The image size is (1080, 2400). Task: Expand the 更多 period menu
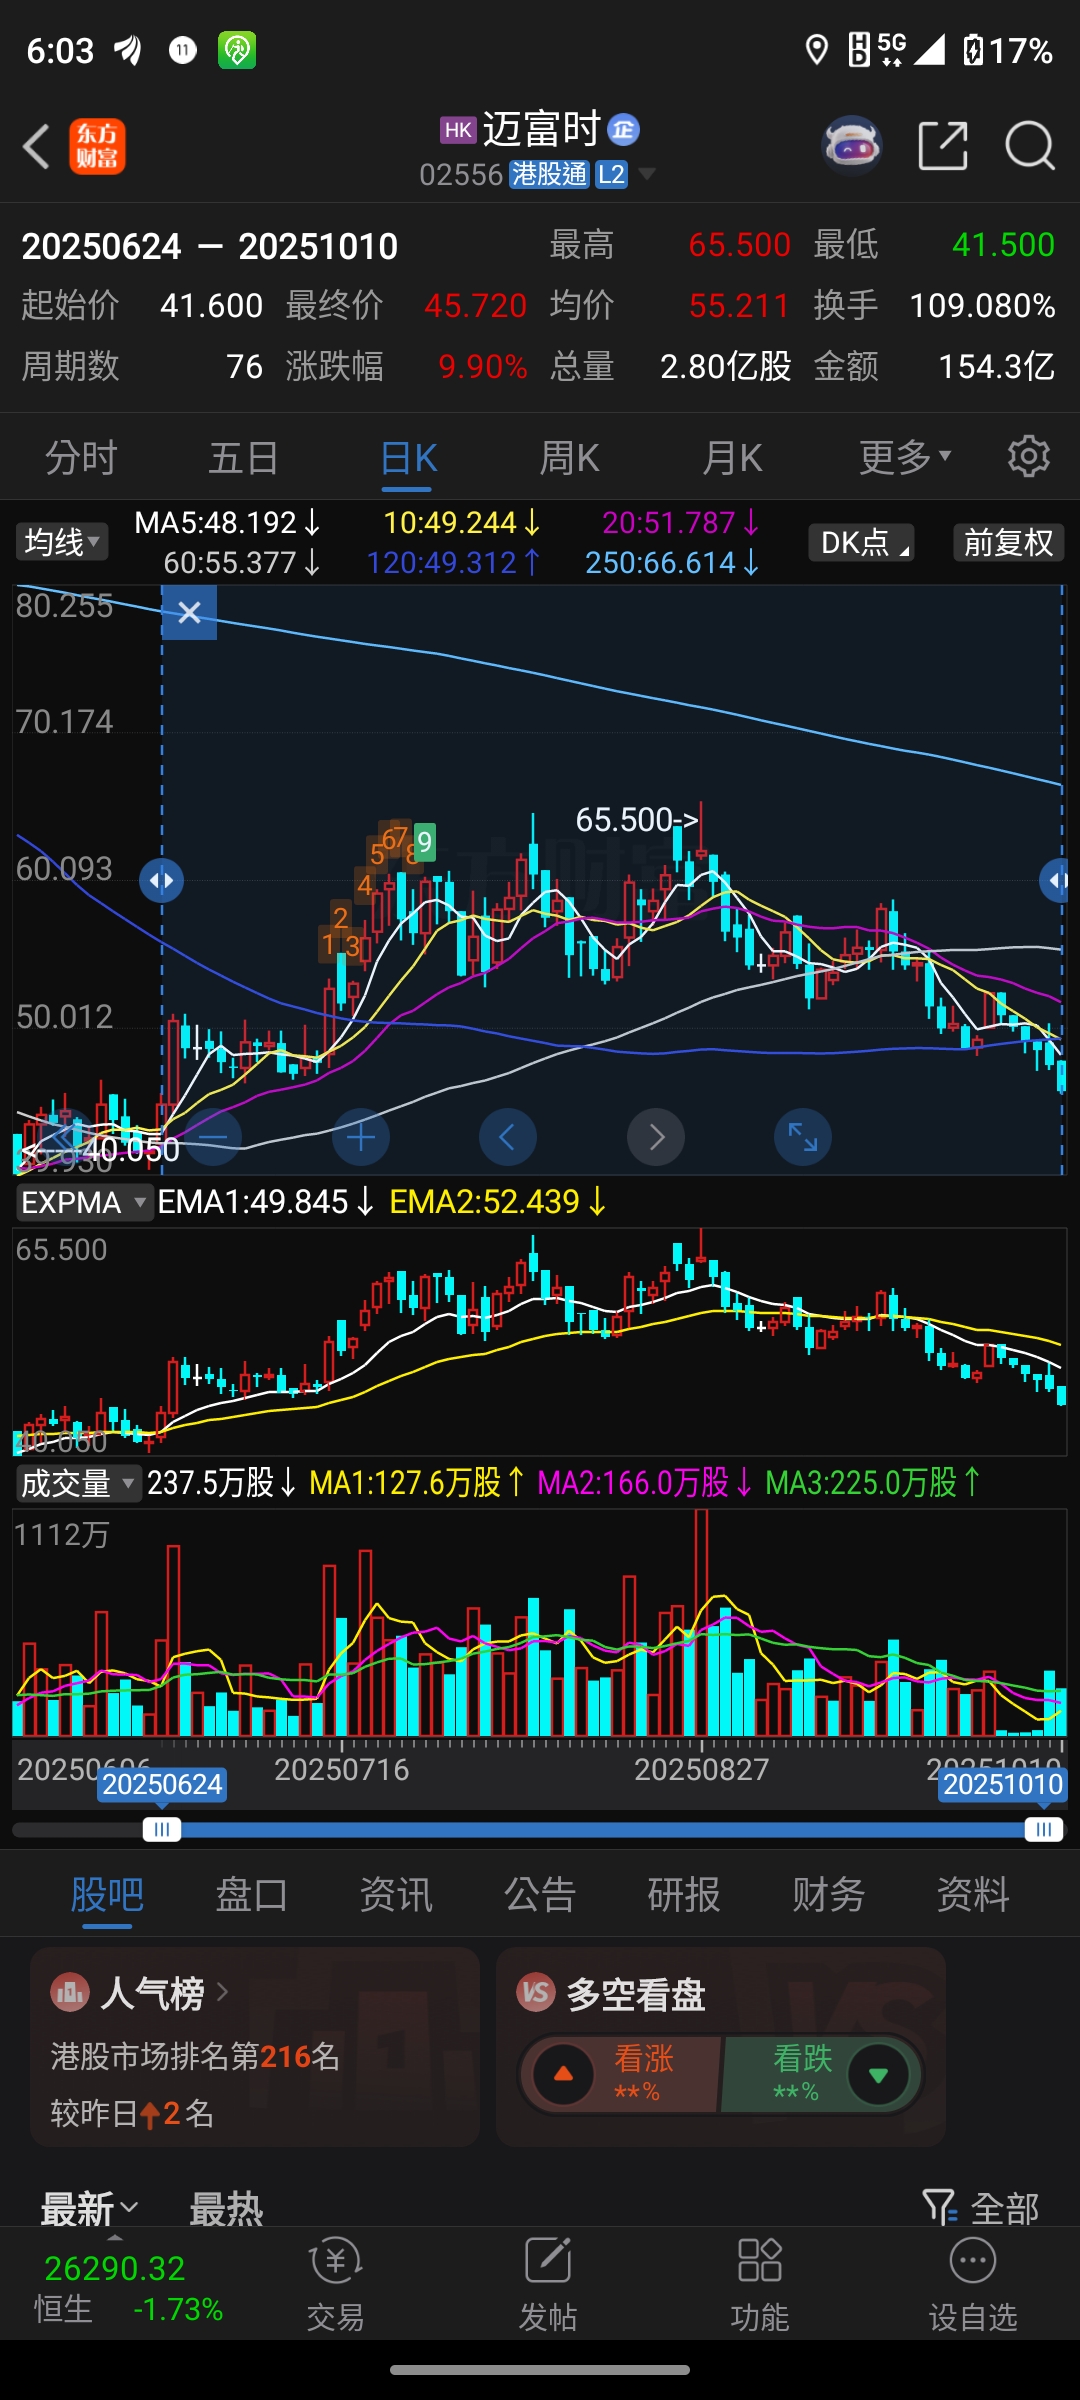pyautogui.click(x=905, y=458)
